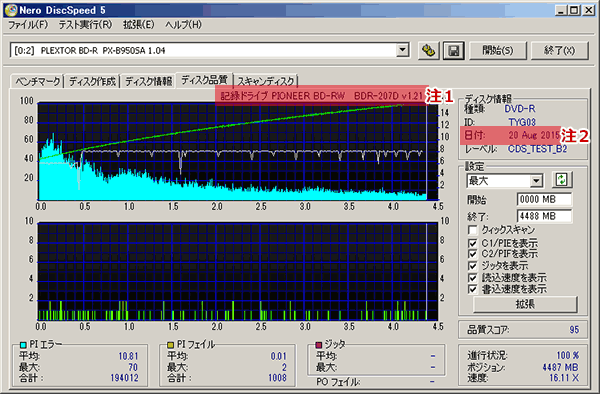600x394 pixels.
Task: Click the disc ID value TYG03
Action: click(522, 122)
